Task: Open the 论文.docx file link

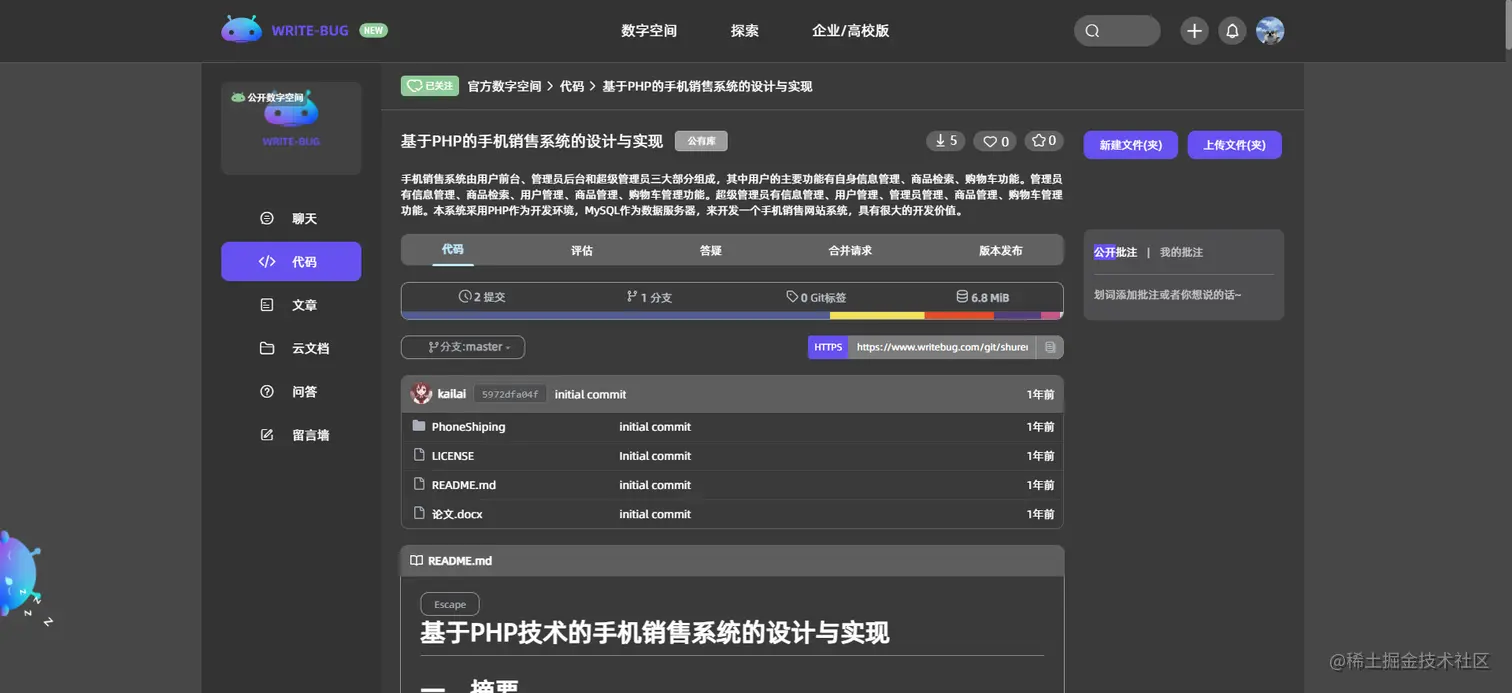Action: 457,514
